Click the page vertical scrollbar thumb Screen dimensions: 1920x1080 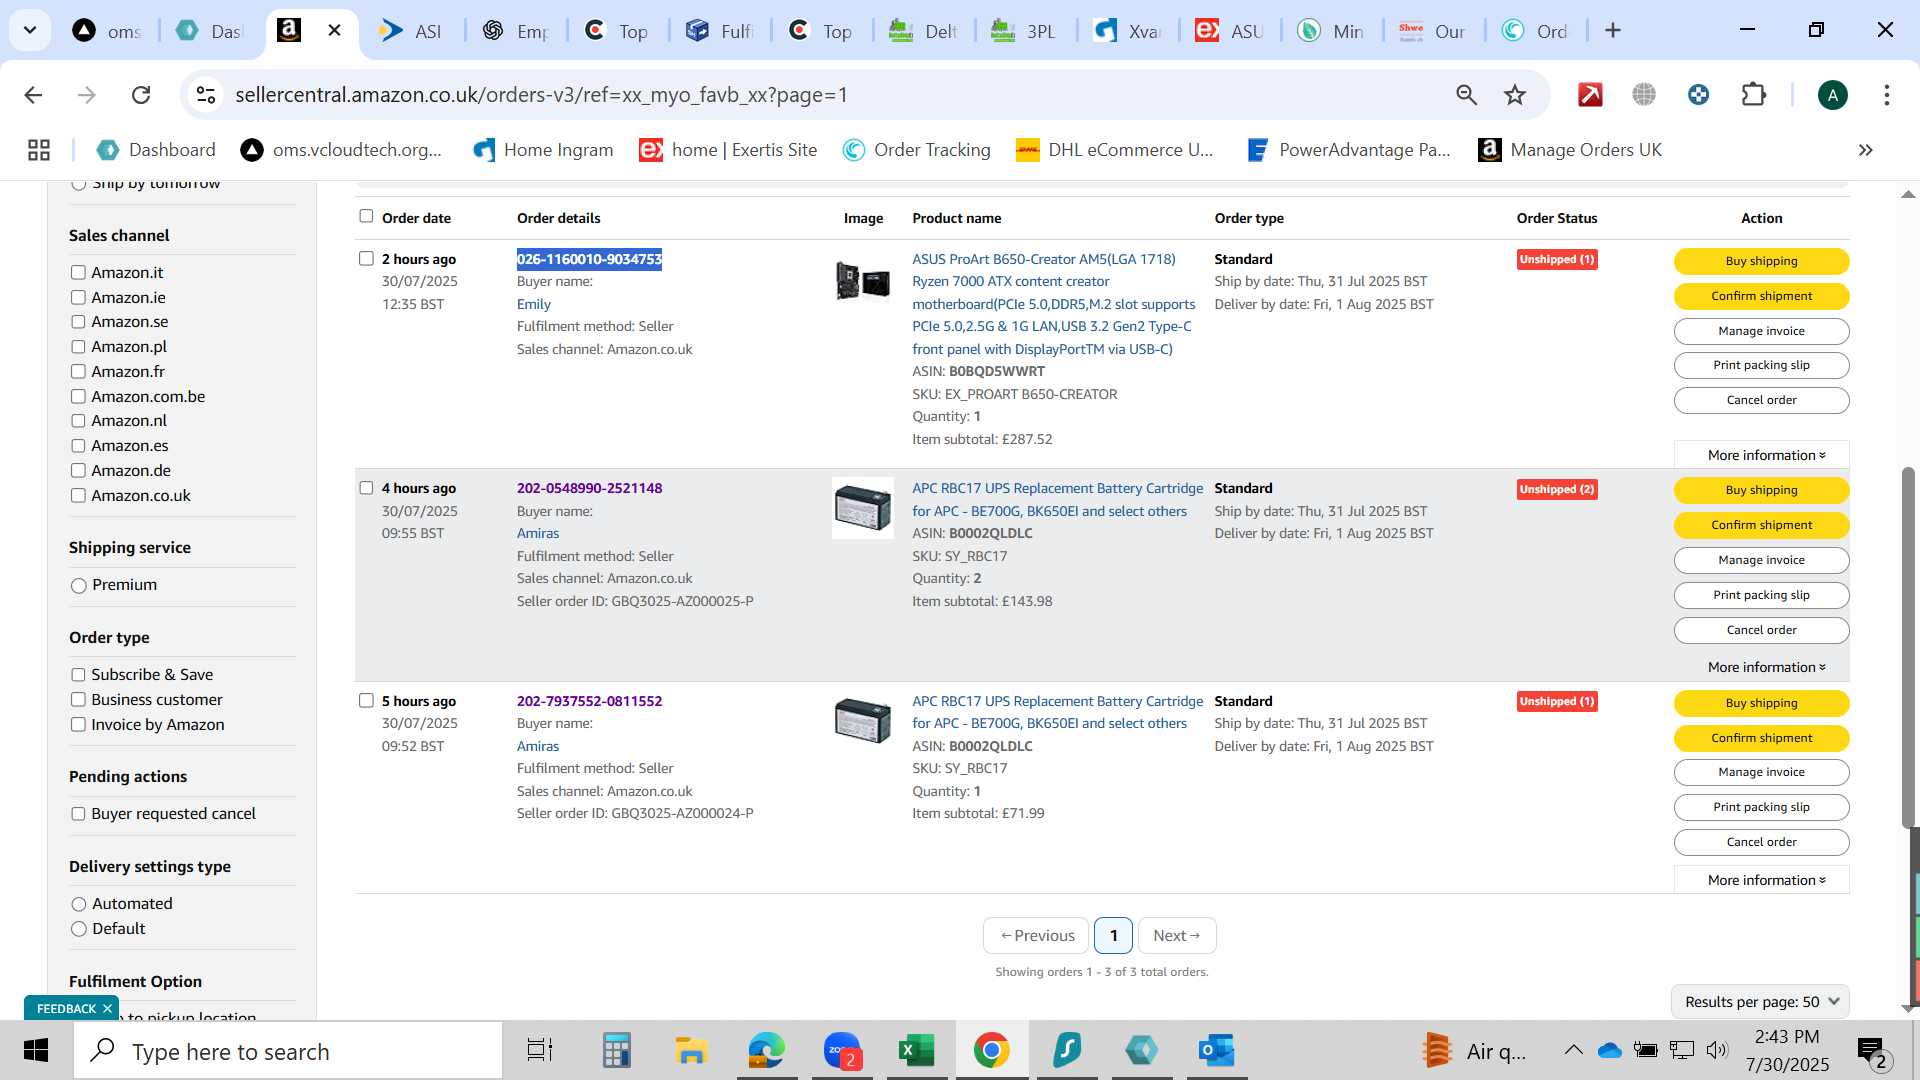[x=1908, y=647]
